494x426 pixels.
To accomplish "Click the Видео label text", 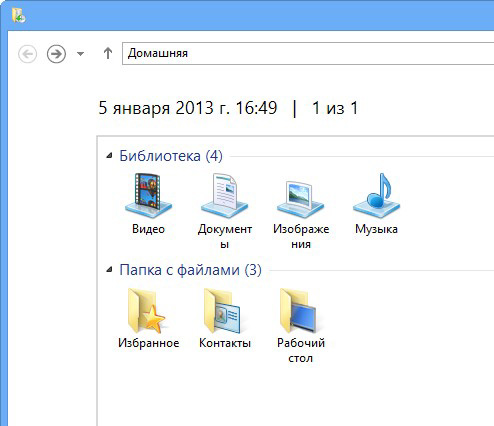I will coord(148,229).
